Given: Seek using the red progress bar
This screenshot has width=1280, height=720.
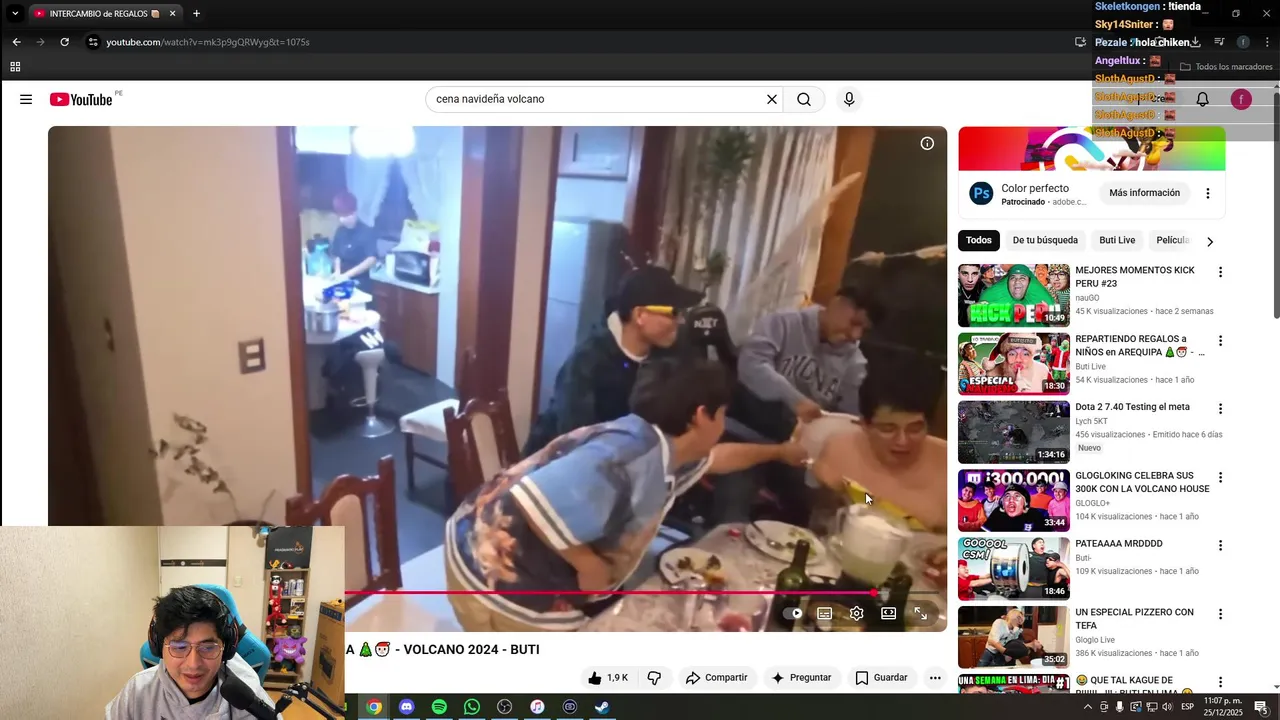Looking at the screenshot, I should point(640,593).
